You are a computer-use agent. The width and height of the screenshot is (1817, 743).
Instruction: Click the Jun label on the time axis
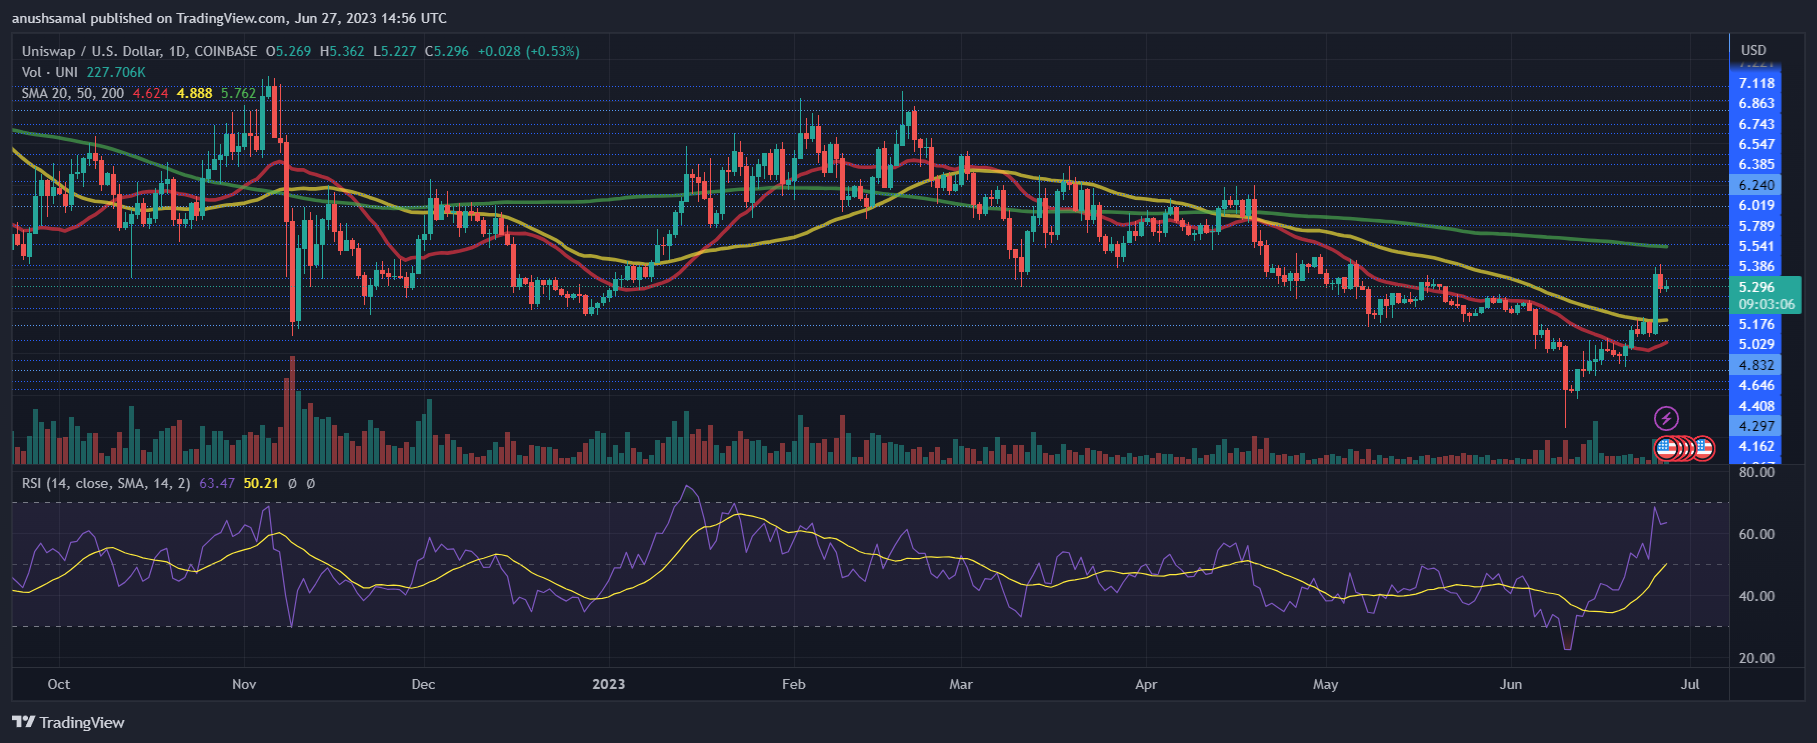[x=1511, y=684]
